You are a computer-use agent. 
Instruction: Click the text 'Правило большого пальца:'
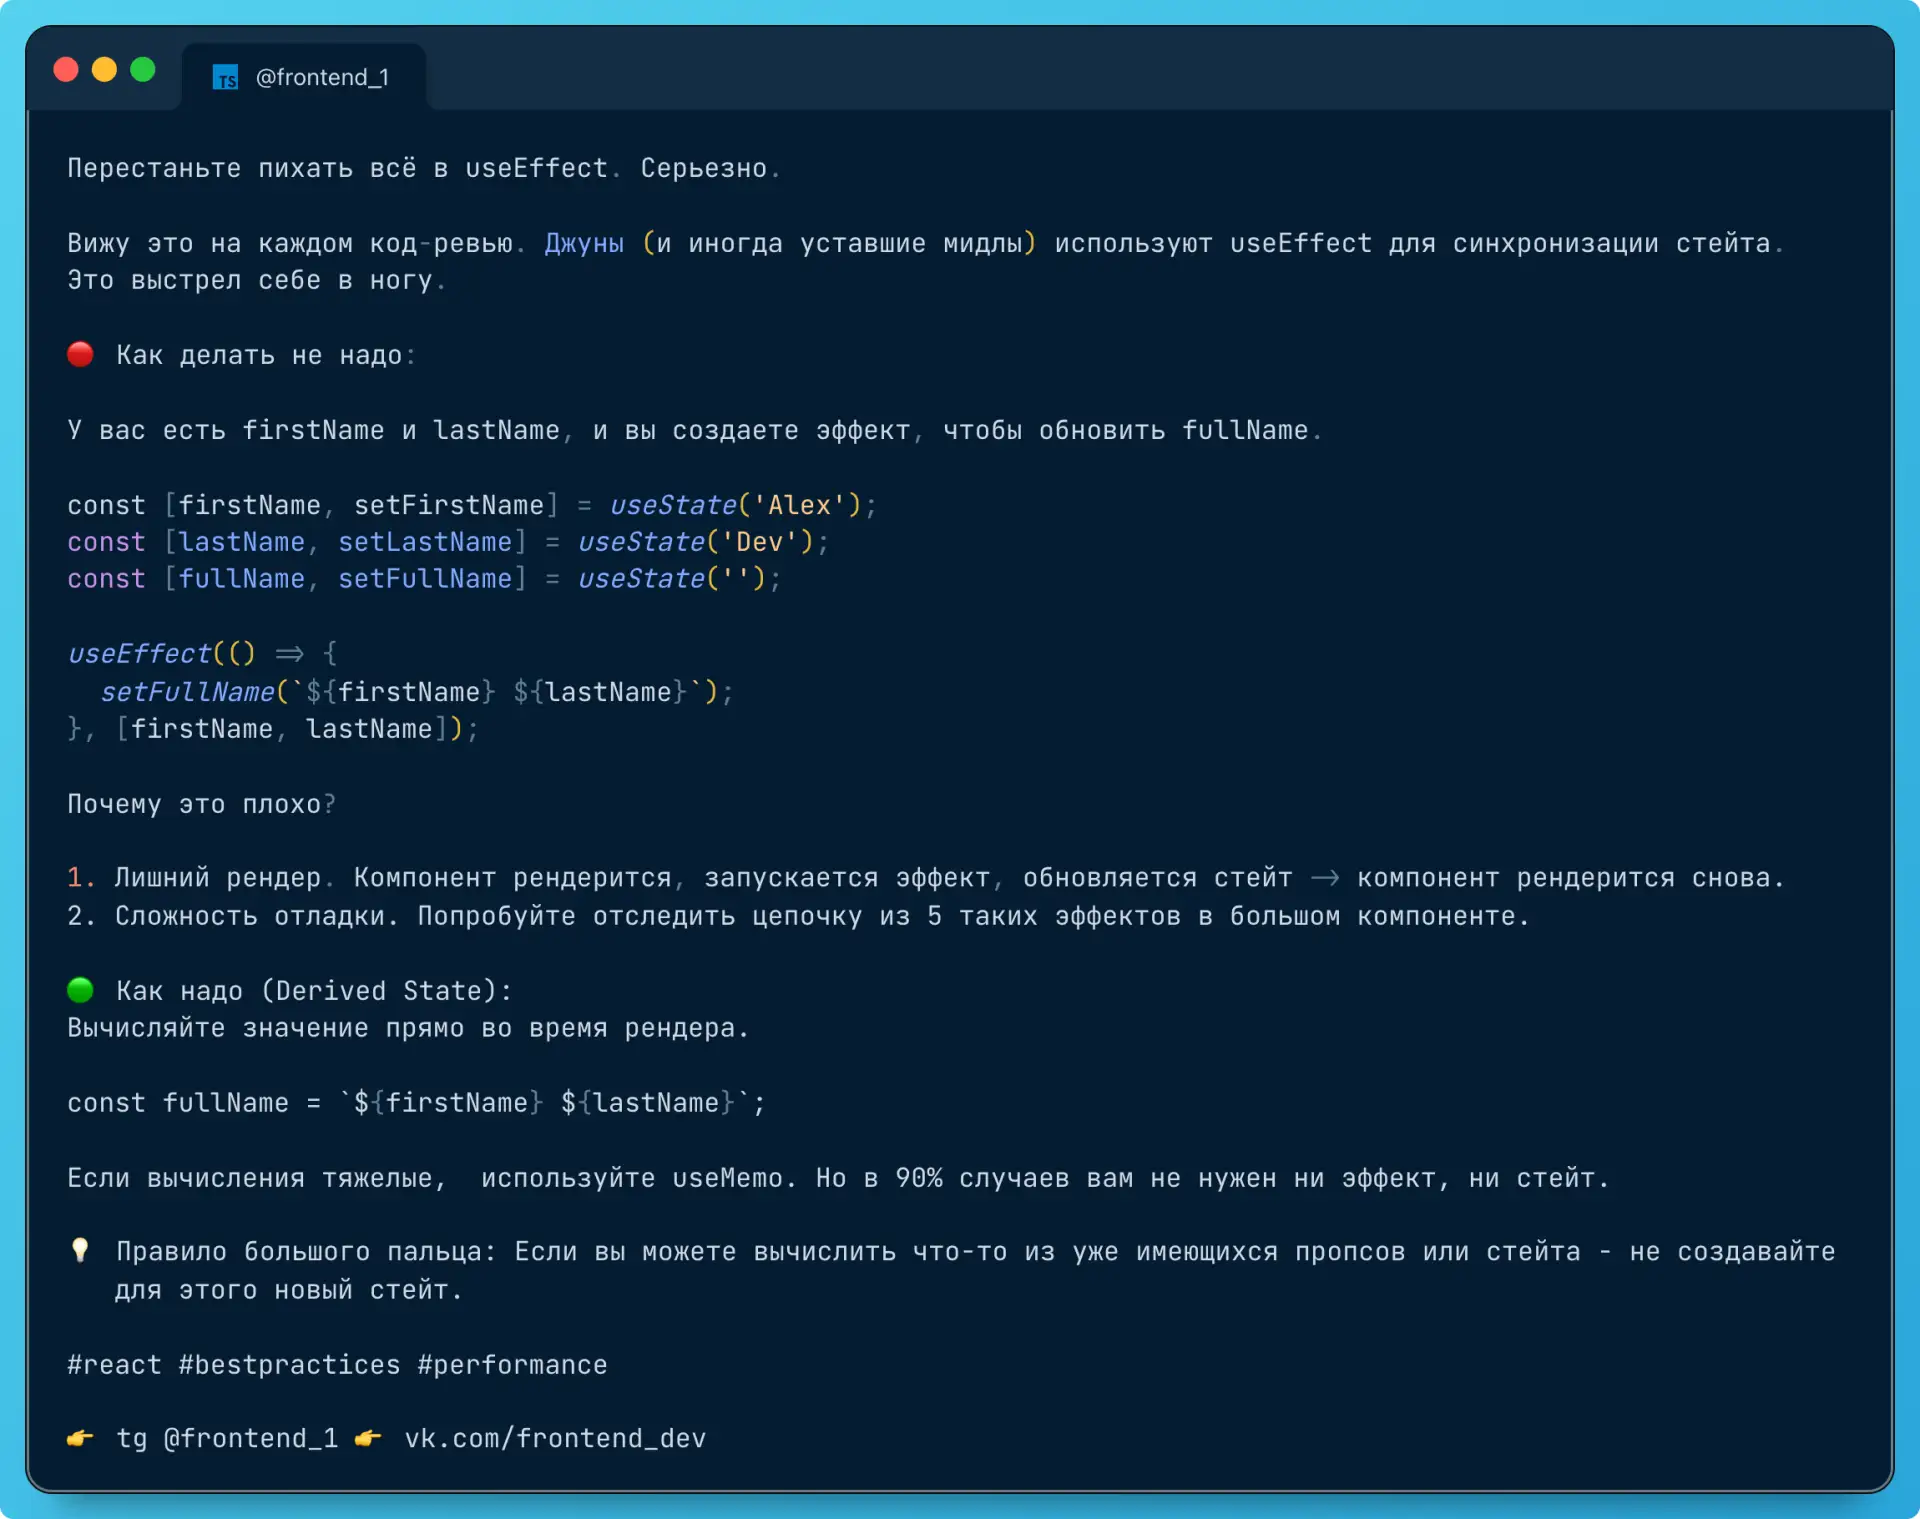(306, 1252)
